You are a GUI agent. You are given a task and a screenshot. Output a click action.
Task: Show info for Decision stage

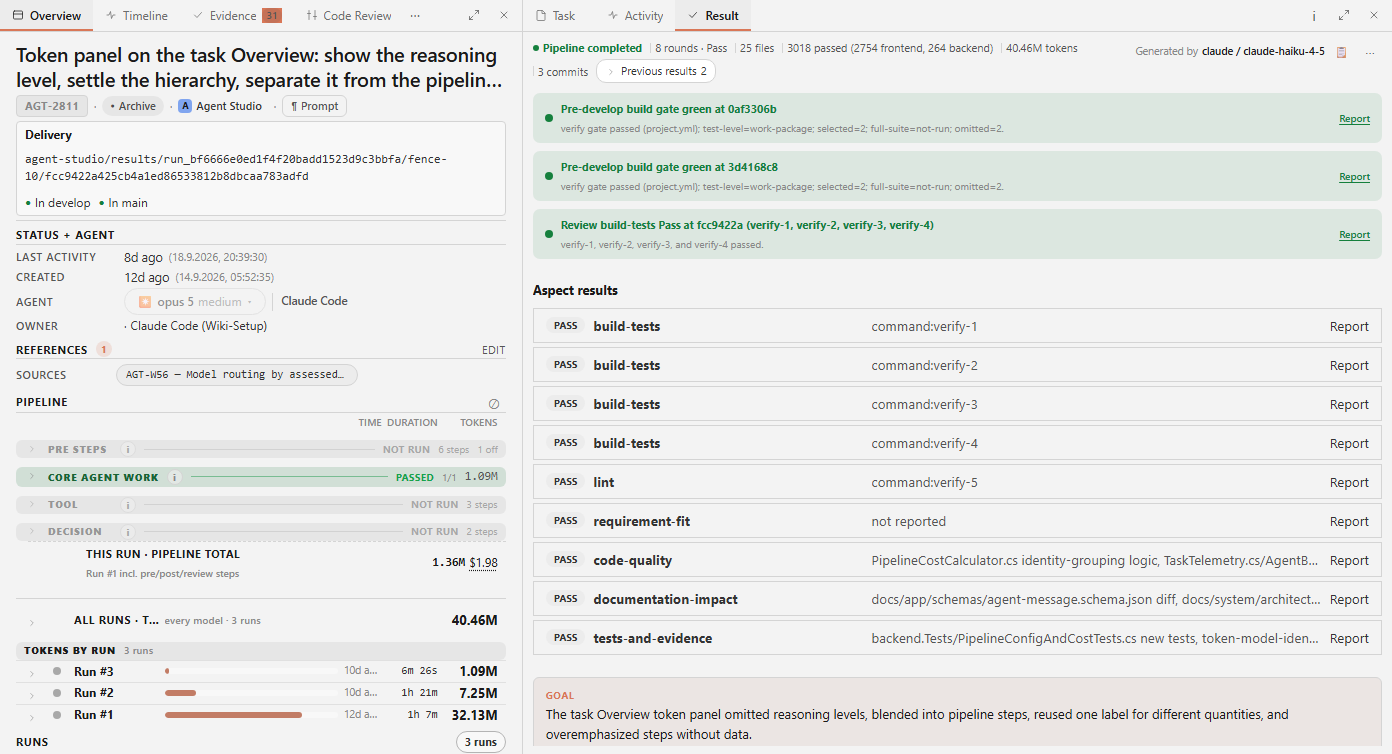tap(128, 532)
